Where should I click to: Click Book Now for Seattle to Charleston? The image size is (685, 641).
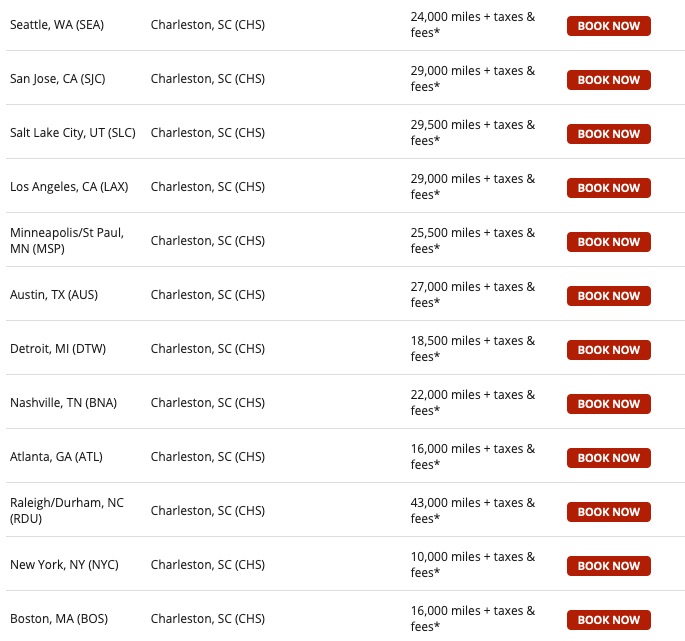tap(608, 26)
